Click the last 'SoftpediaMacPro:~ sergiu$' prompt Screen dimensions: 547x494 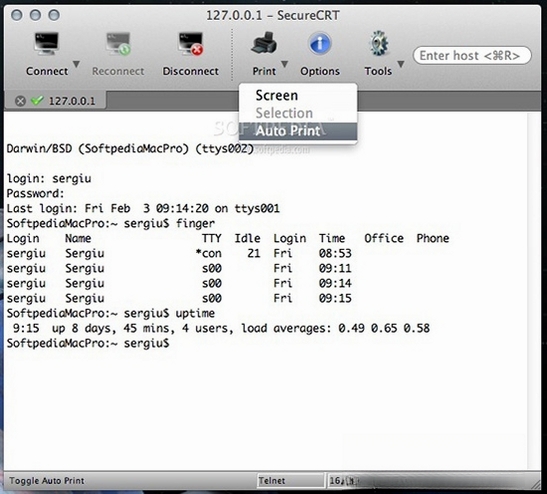(88, 343)
